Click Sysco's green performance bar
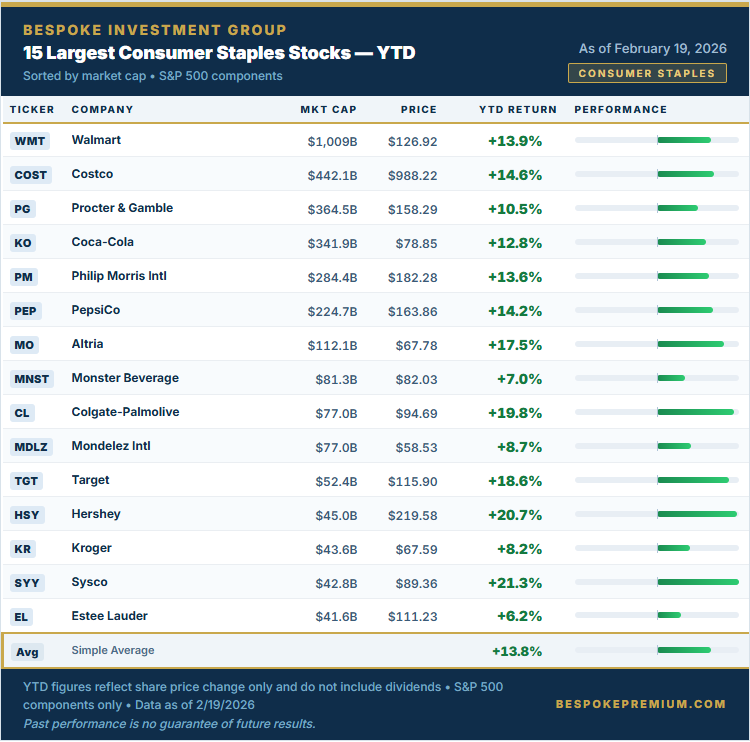Screen dimensions: 750x742 697,582
